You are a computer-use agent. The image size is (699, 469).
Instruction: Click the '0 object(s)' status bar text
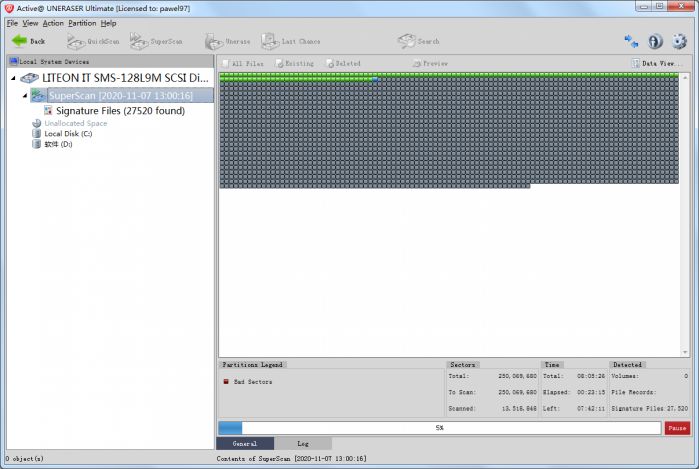pyautogui.click(x=25, y=458)
